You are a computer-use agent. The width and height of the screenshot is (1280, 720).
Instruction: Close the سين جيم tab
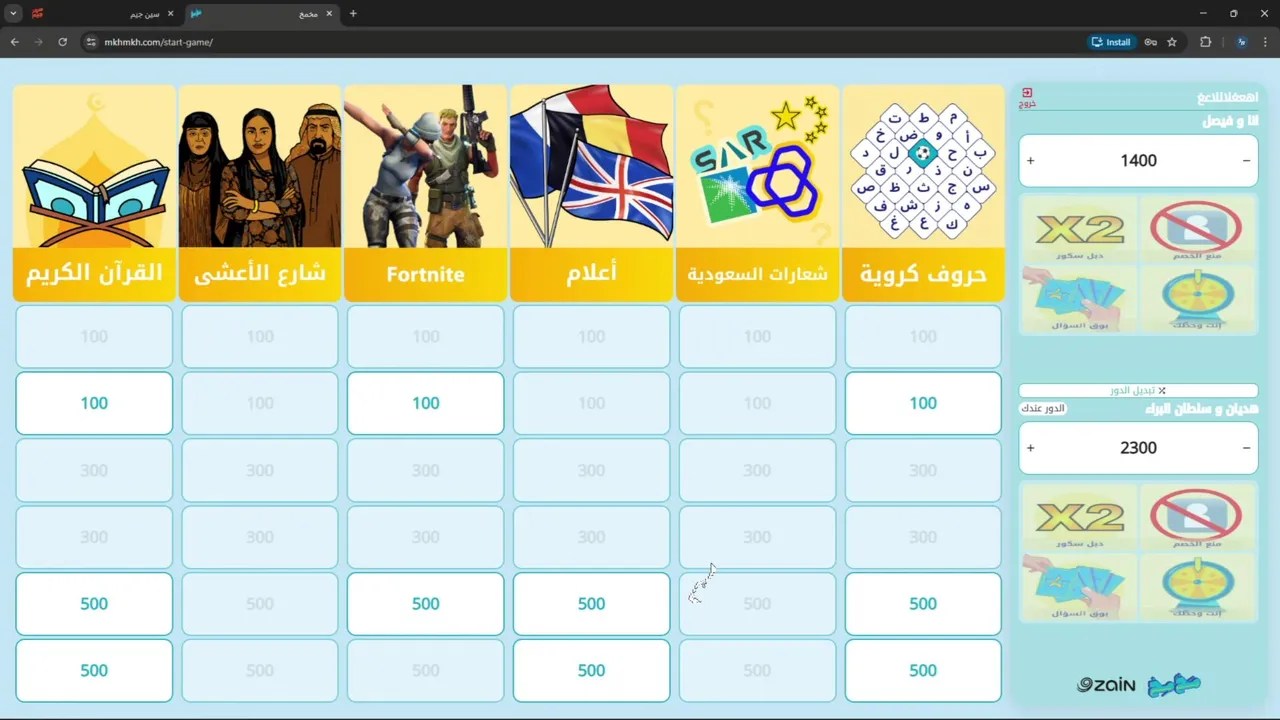pos(170,14)
